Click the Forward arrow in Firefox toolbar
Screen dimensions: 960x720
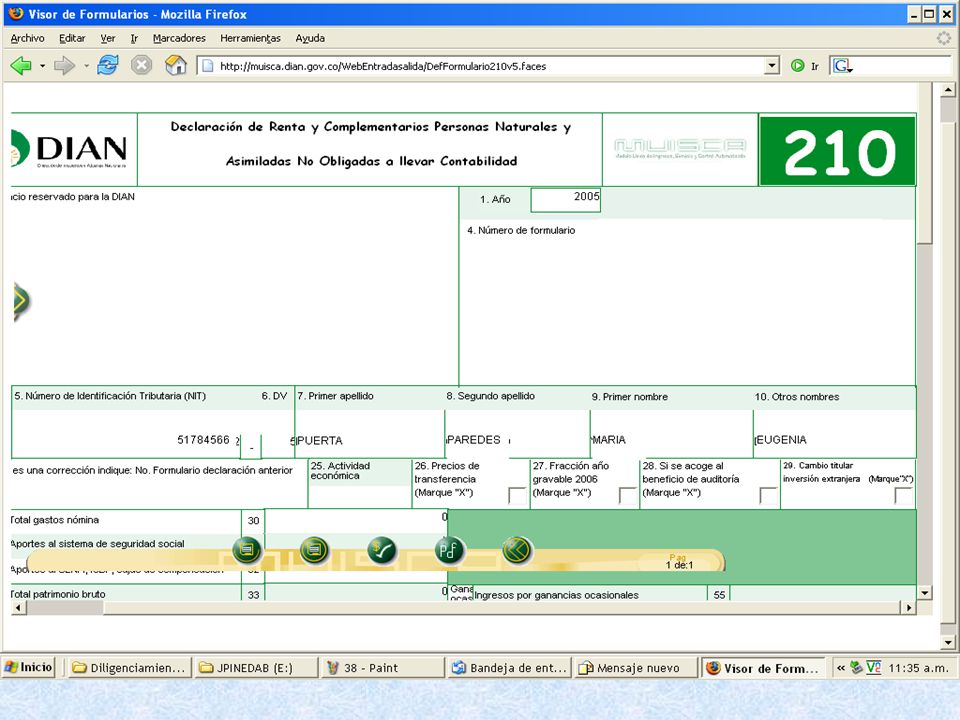pos(64,65)
